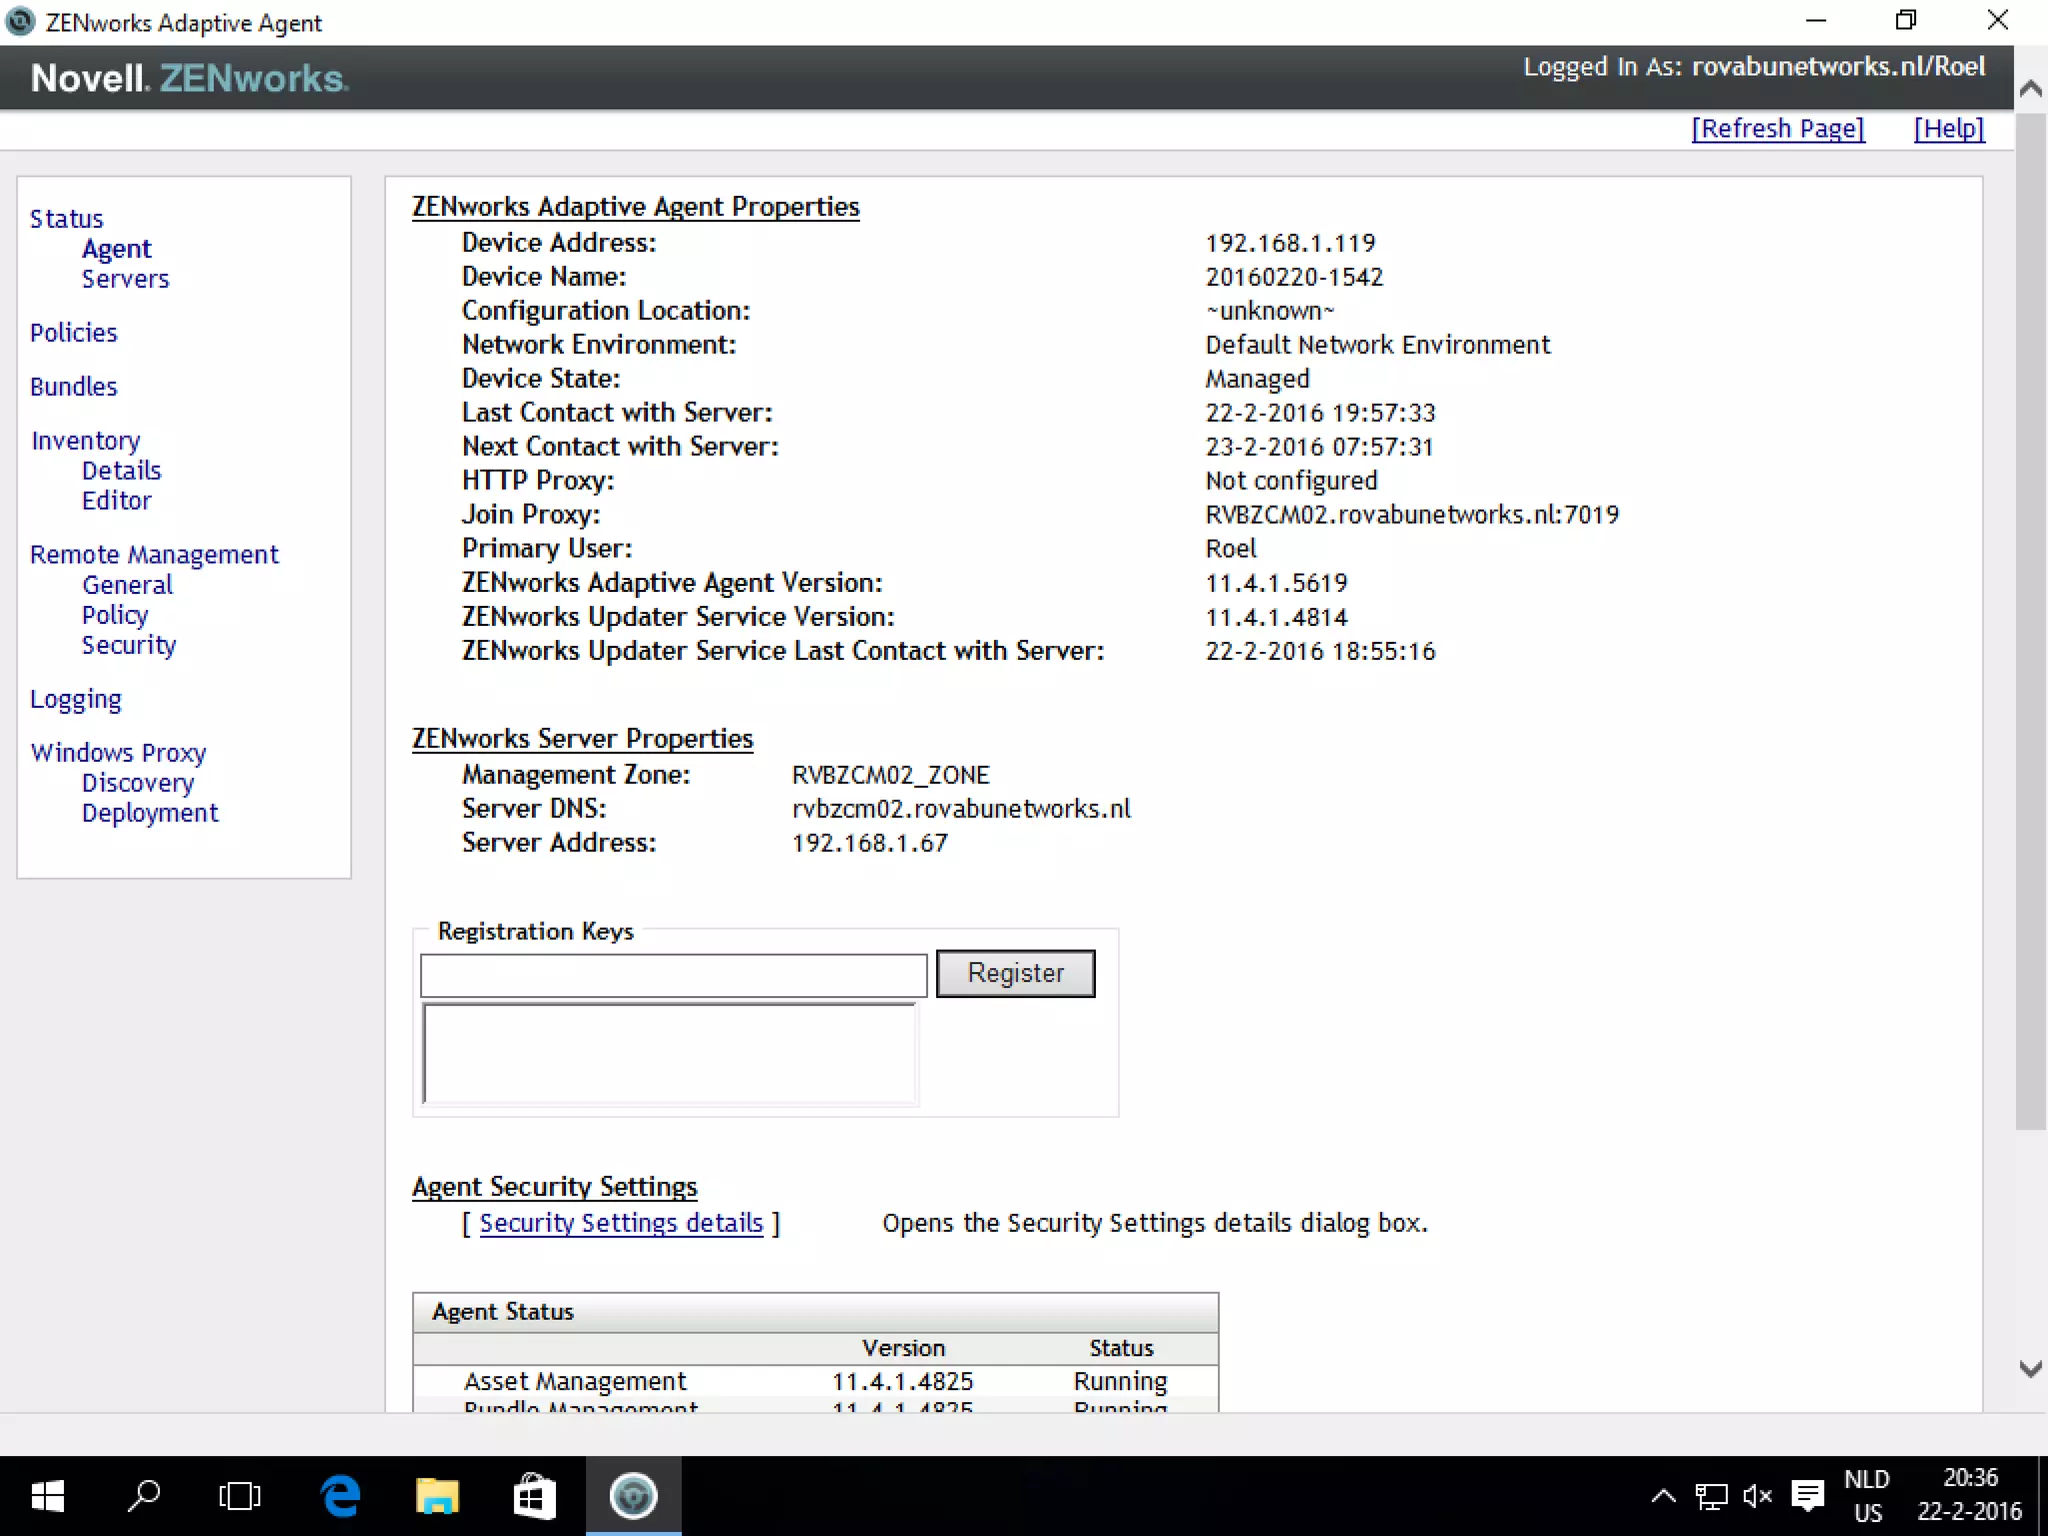The height and width of the screenshot is (1536, 2048).
Task: Click Asset Management row in Agent Status
Action: [815, 1381]
